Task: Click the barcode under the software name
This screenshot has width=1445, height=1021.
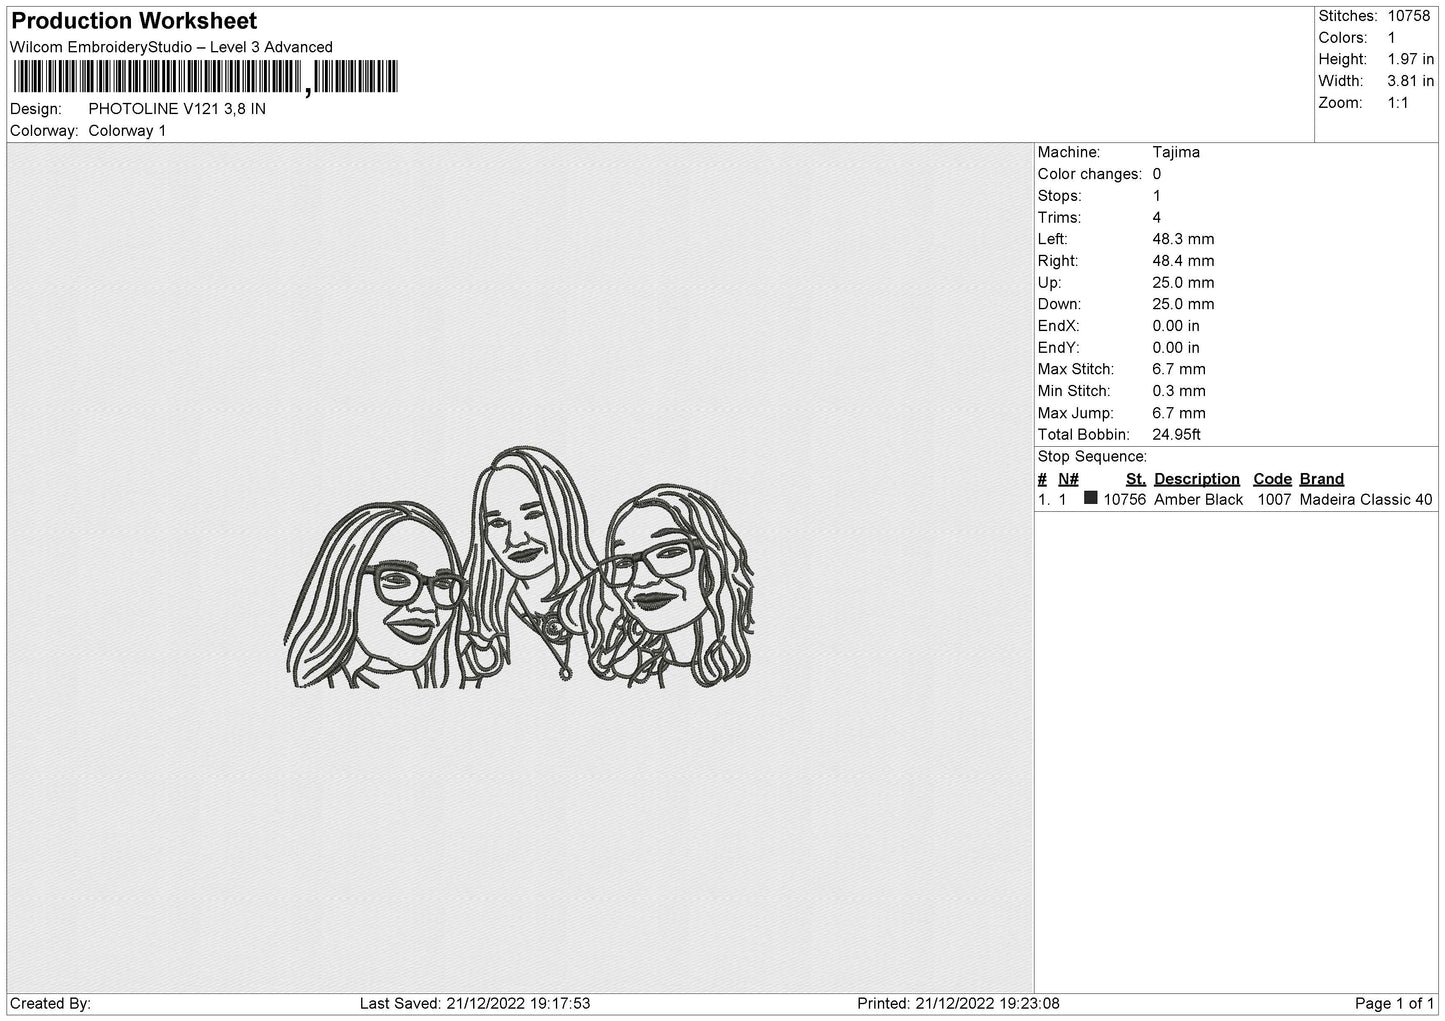Action: [204, 77]
